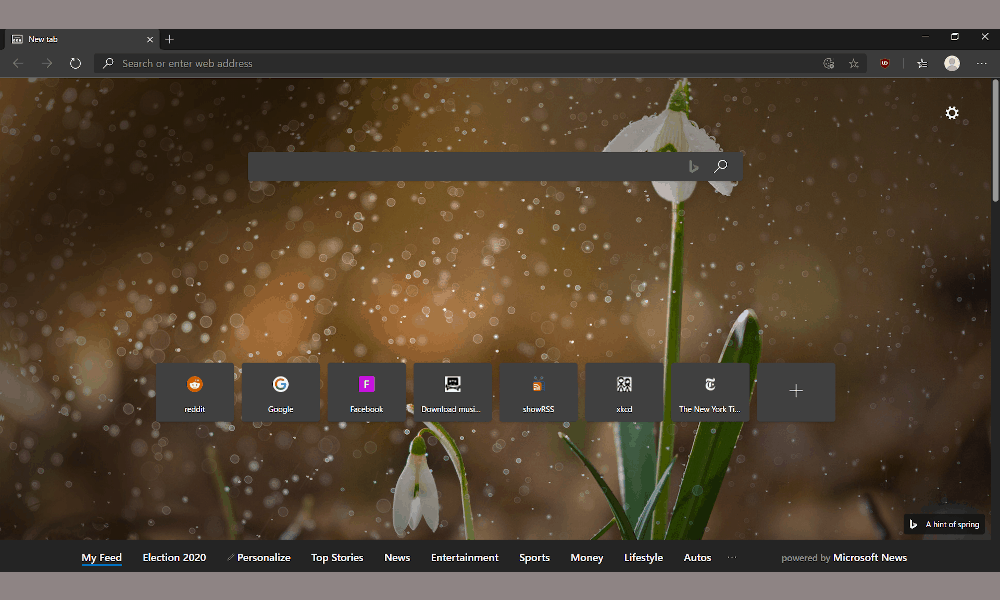This screenshot has height=600, width=1000.
Task: Click the powered by Microsoft News link
Action: 844,557
